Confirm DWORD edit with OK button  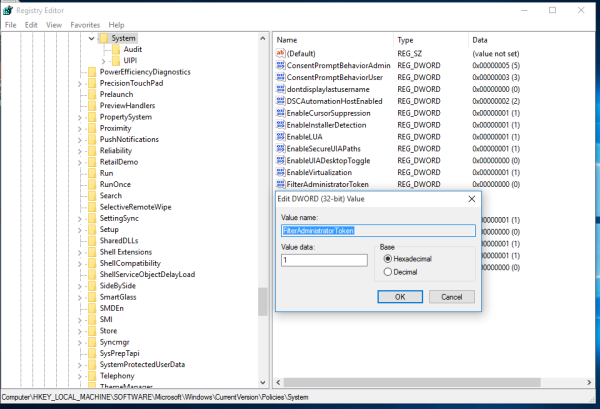[x=400, y=297]
